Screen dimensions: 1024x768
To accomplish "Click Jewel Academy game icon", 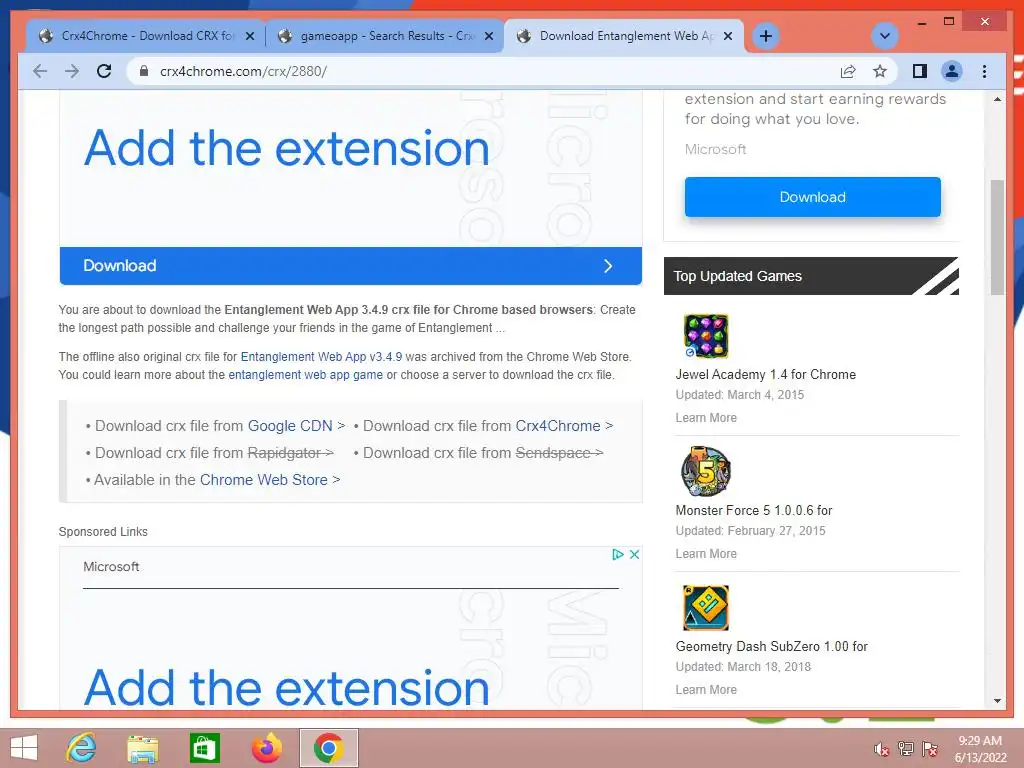I will pos(705,336).
